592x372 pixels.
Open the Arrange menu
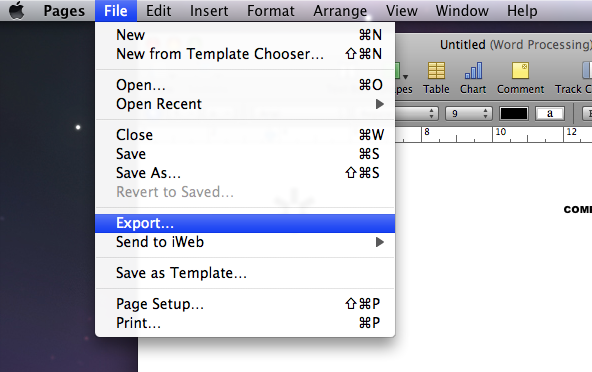point(340,11)
